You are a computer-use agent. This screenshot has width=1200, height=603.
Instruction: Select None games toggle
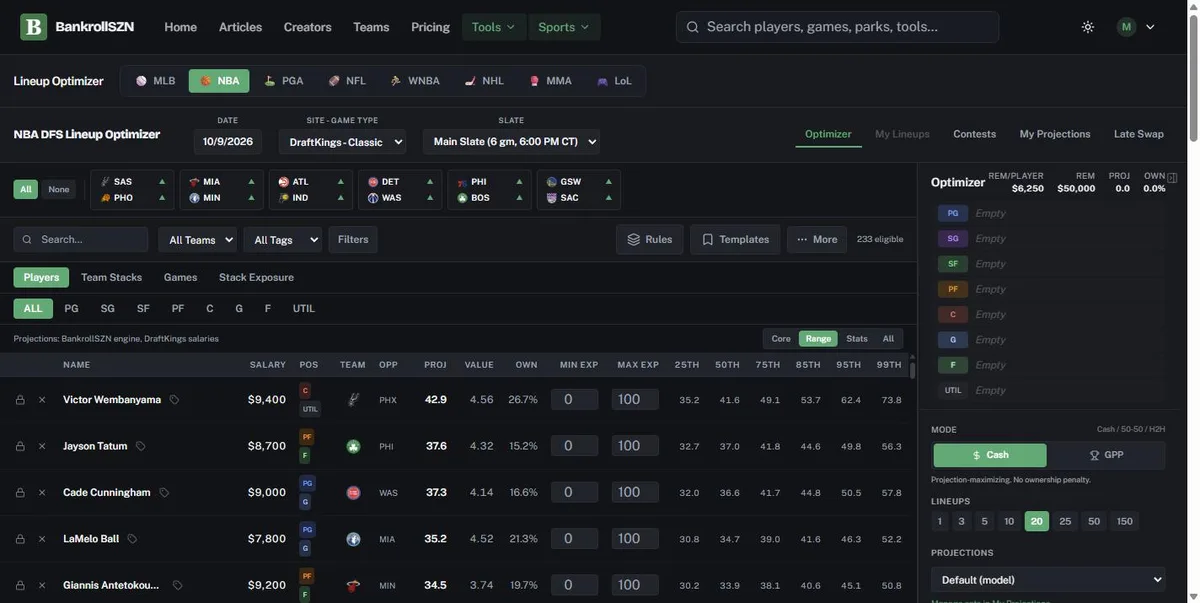pyautogui.click(x=59, y=189)
